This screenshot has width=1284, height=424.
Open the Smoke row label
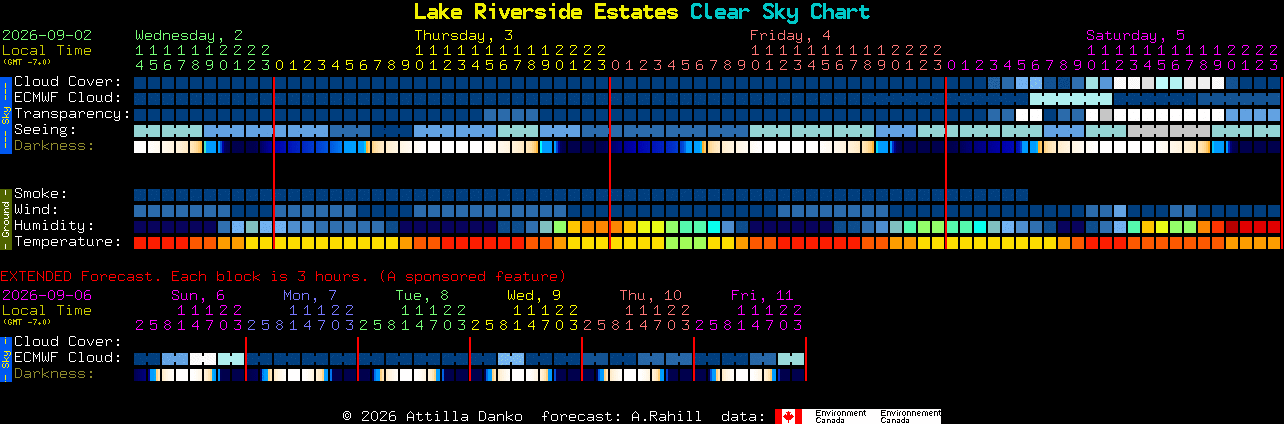point(40,193)
